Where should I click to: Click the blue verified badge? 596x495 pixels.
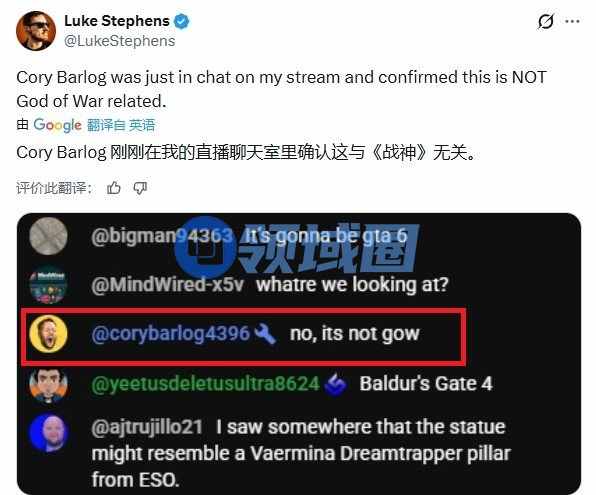(181, 21)
